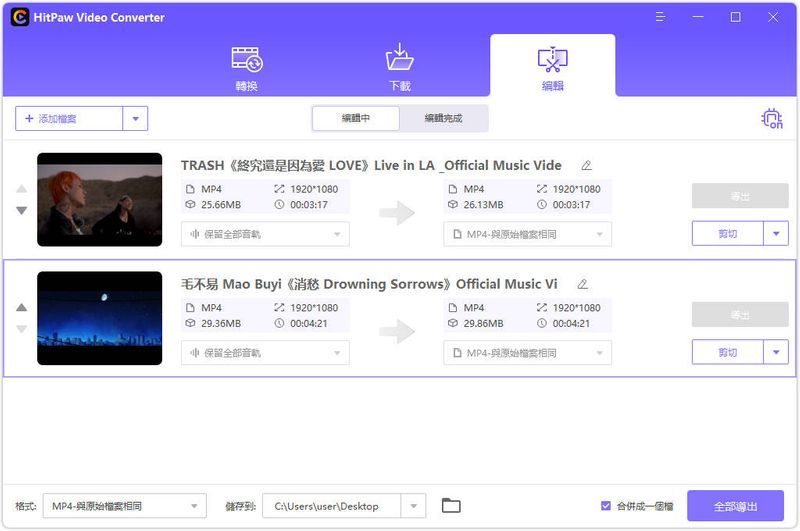Expand the add files dropdown arrow
The image size is (800, 531).
pyautogui.click(x=135, y=118)
